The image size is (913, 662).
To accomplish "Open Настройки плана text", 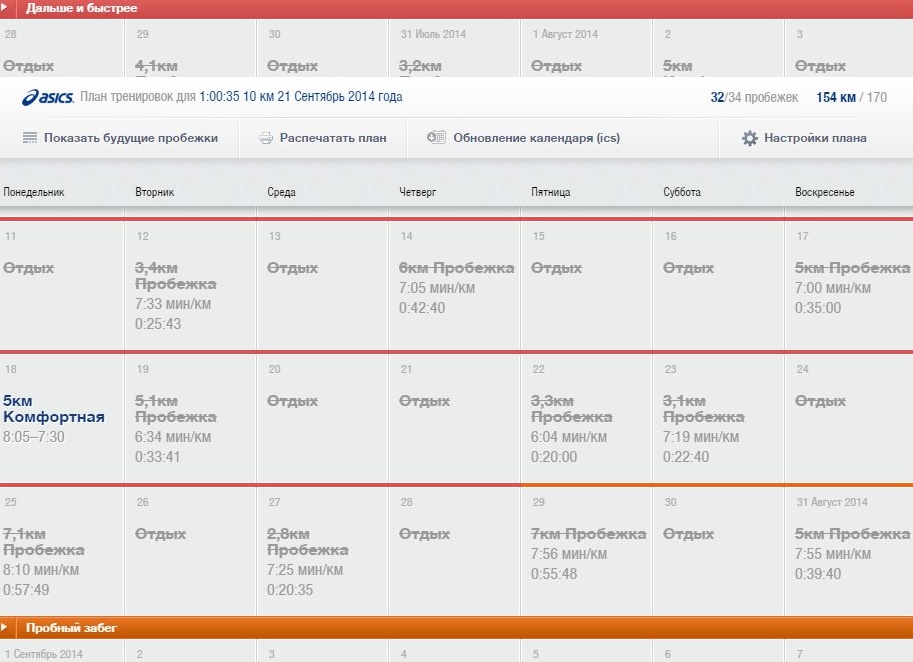I will (815, 138).
